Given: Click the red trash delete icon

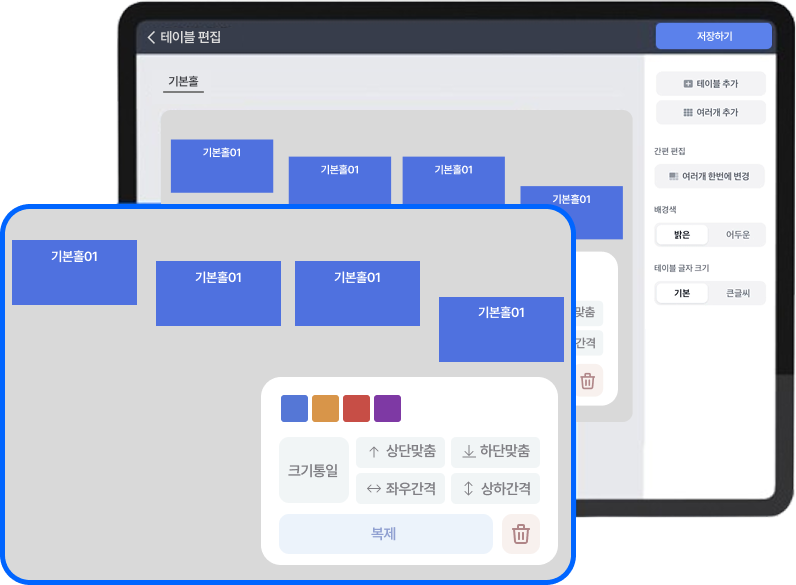Looking at the screenshot, I should pyautogui.click(x=520, y=534).
